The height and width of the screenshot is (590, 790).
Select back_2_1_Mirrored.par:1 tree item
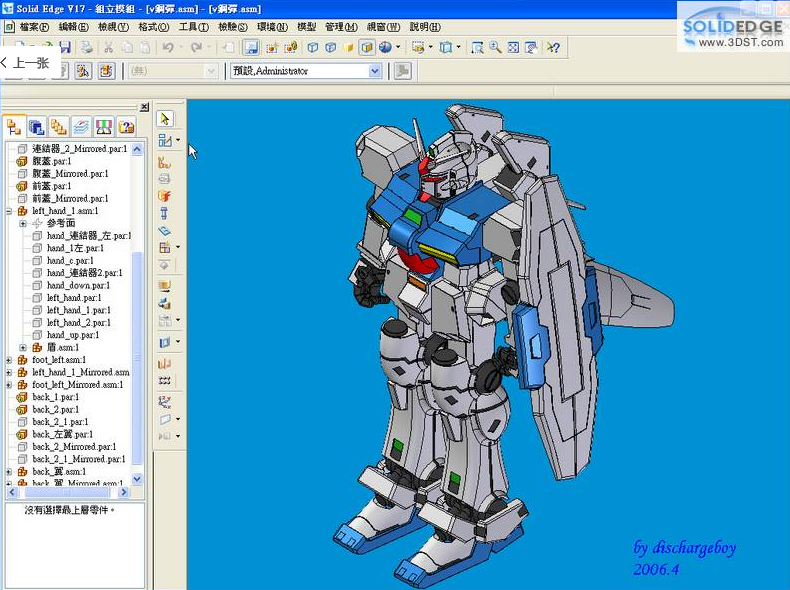coord(79,460)
